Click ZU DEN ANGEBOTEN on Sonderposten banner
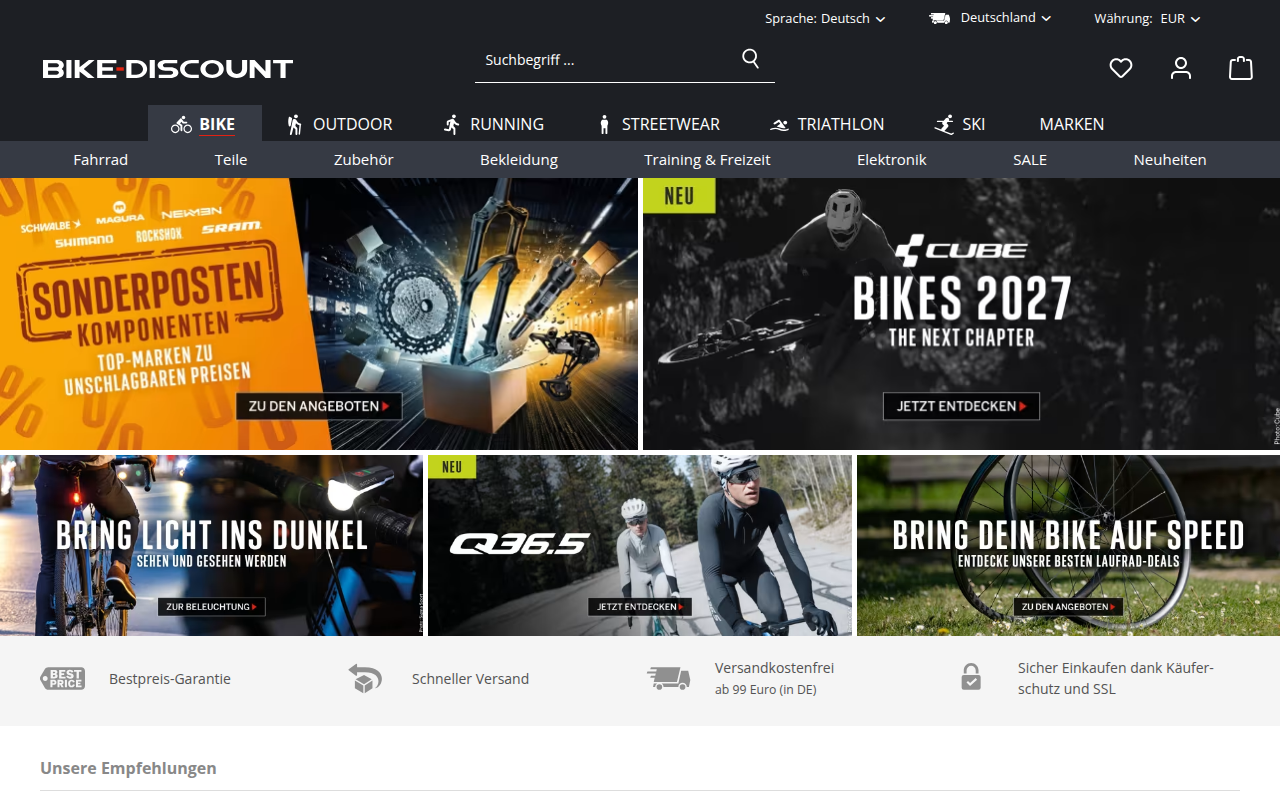1280x800 pixels. (x=319, y=406)
